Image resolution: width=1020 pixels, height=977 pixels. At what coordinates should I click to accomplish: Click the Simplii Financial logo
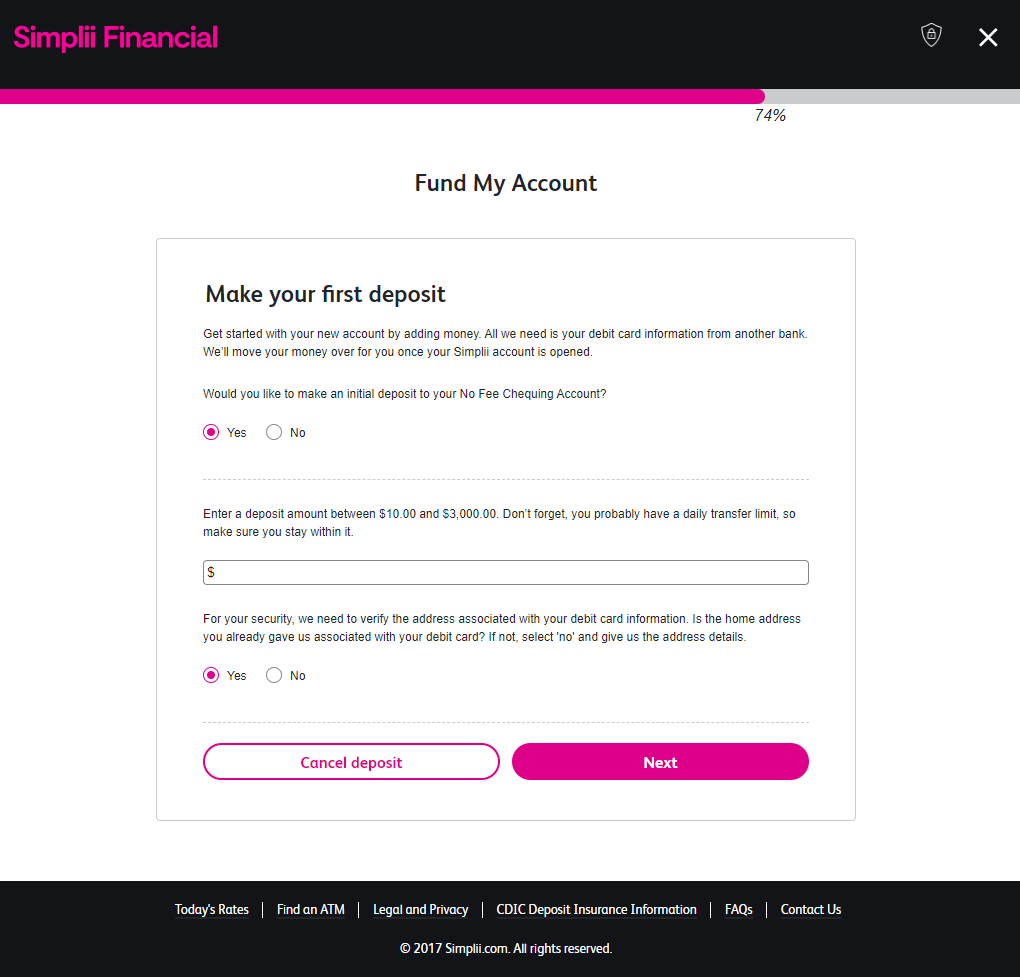(116, 38)
